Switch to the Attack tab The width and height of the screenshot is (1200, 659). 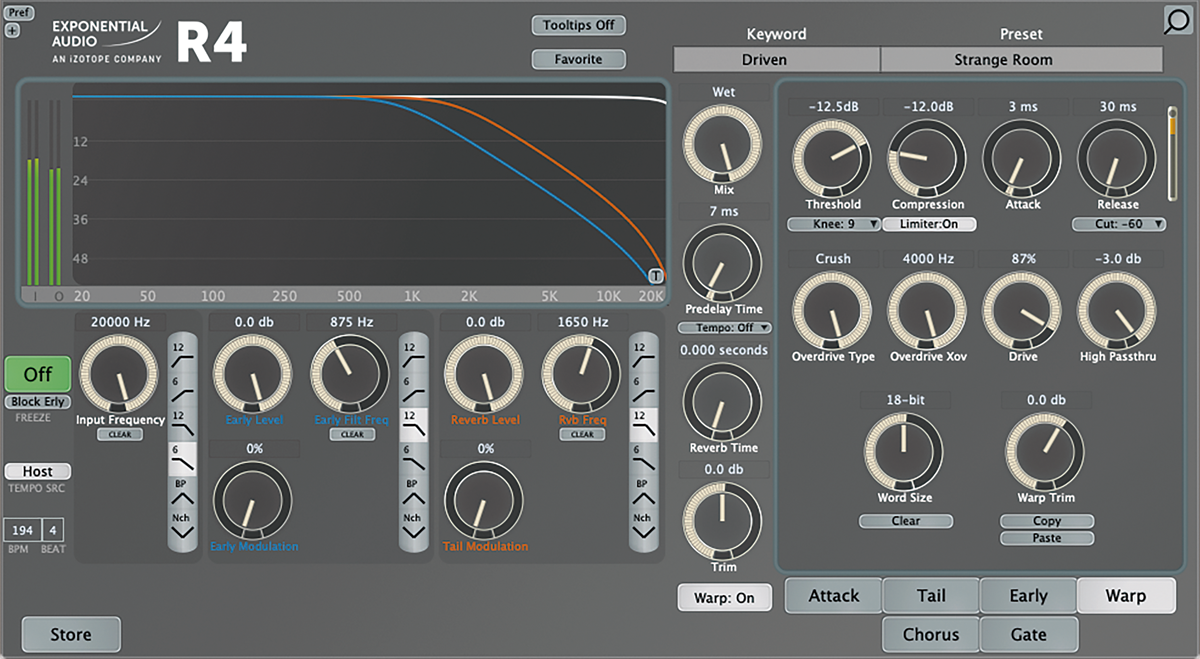tap(833, 596)
